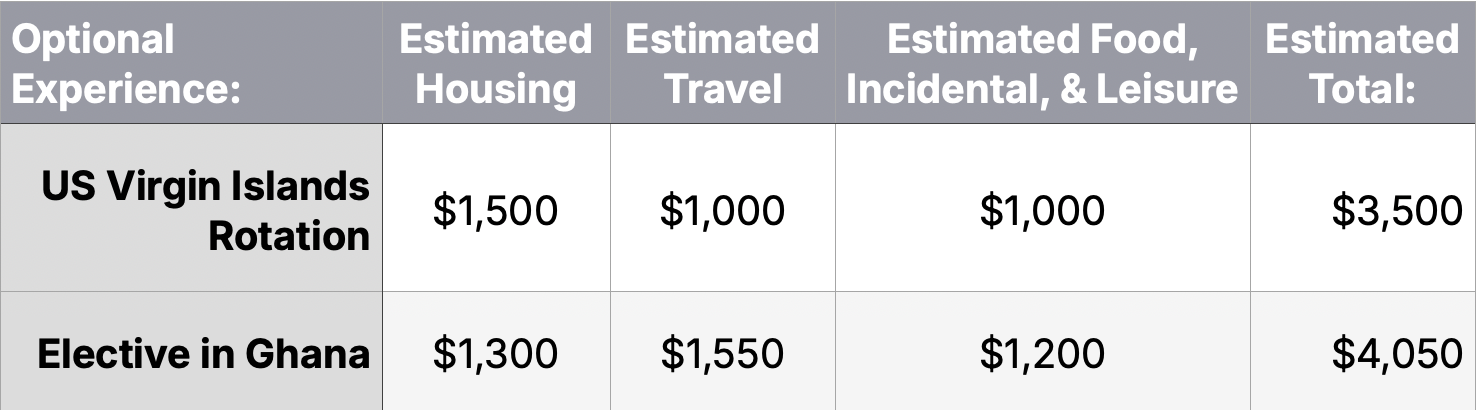Select the $1,550 Ghana travel cell

tap(723, 351)
